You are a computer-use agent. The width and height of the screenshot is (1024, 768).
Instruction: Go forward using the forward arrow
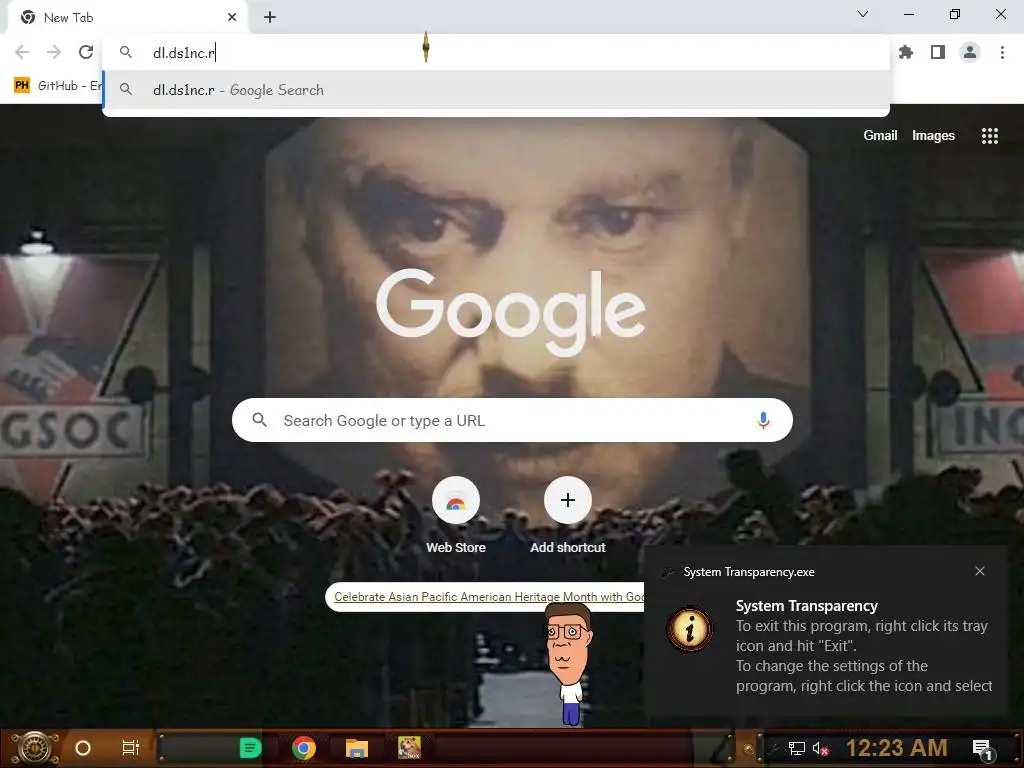pos(54,52)
